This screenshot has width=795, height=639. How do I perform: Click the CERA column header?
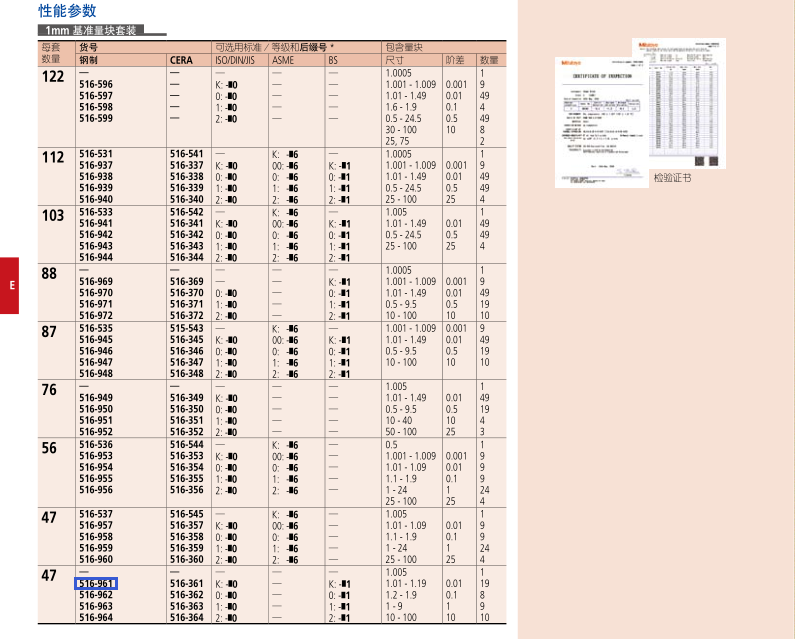181,60
